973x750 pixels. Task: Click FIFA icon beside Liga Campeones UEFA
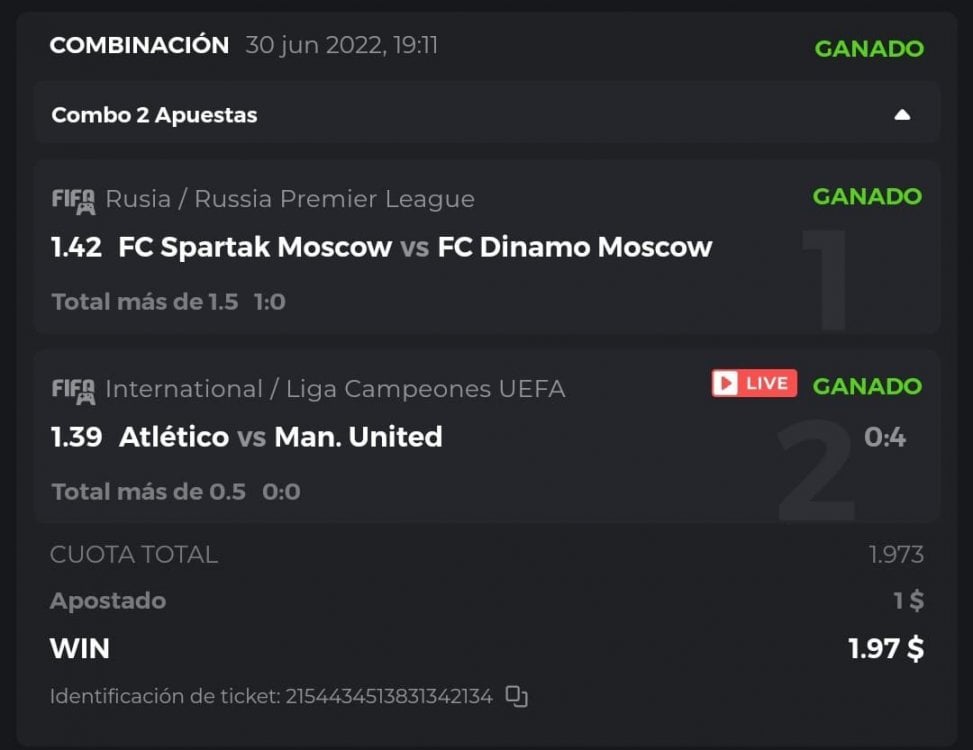point(73,389)
